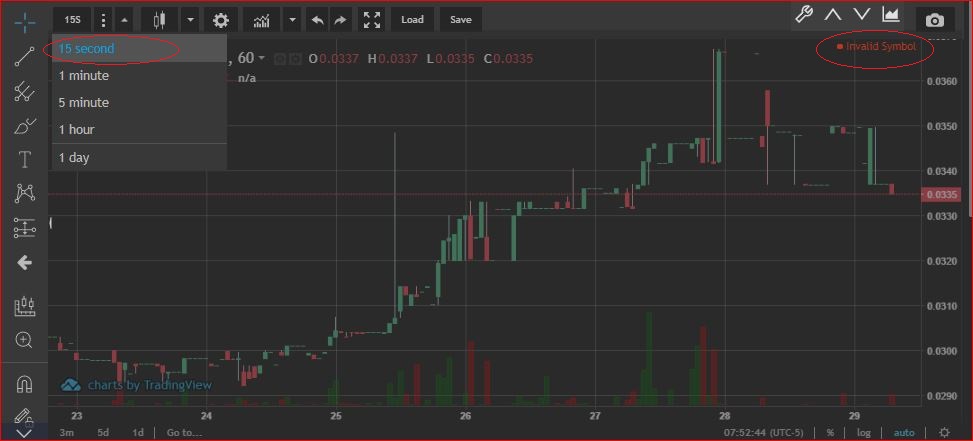Viewport: 973px width, 441px height.
Task: Click the 26 date label on time axis
Action: click(465, 416)
